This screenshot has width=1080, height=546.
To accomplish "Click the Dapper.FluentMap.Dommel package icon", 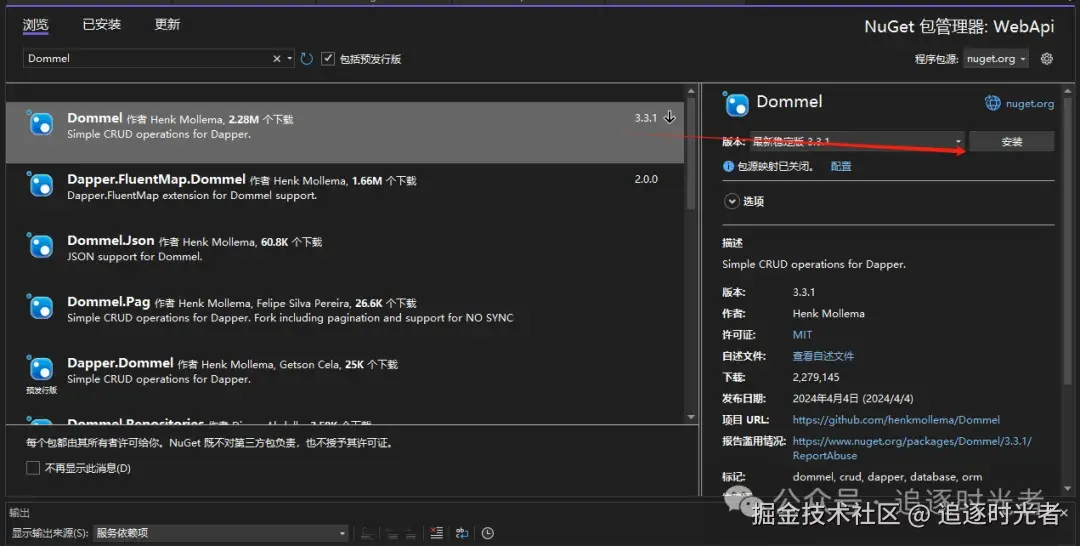I will coord(41,185).
